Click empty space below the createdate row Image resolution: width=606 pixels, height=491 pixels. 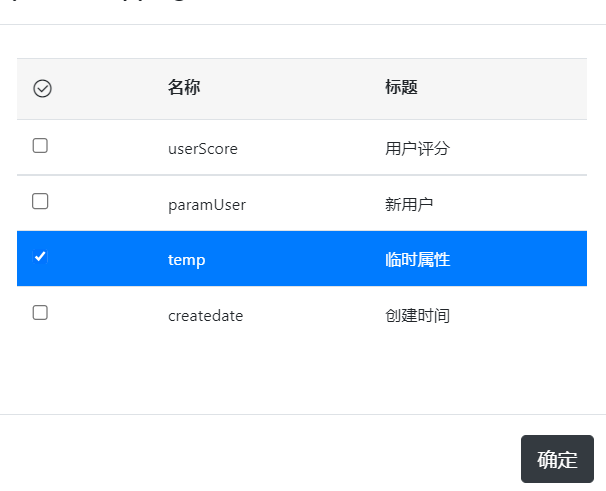300,375
